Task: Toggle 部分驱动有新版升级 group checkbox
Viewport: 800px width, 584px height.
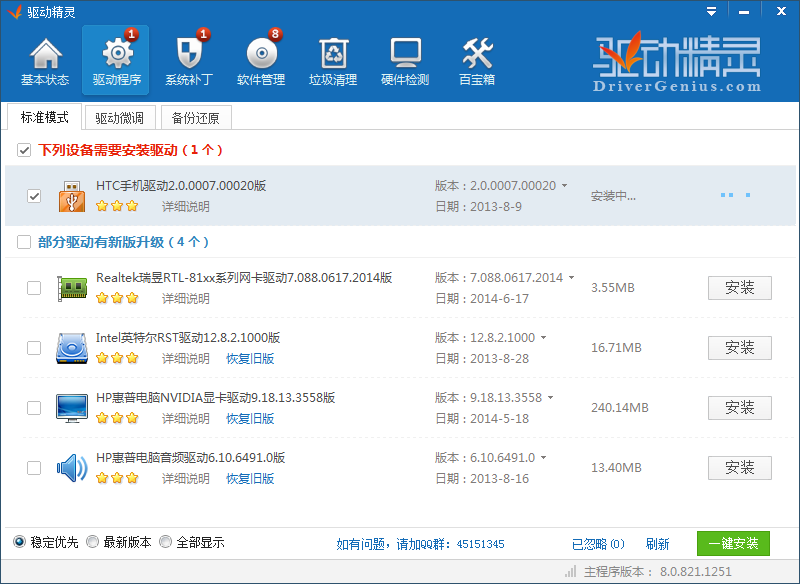Action: coord(24,242)
